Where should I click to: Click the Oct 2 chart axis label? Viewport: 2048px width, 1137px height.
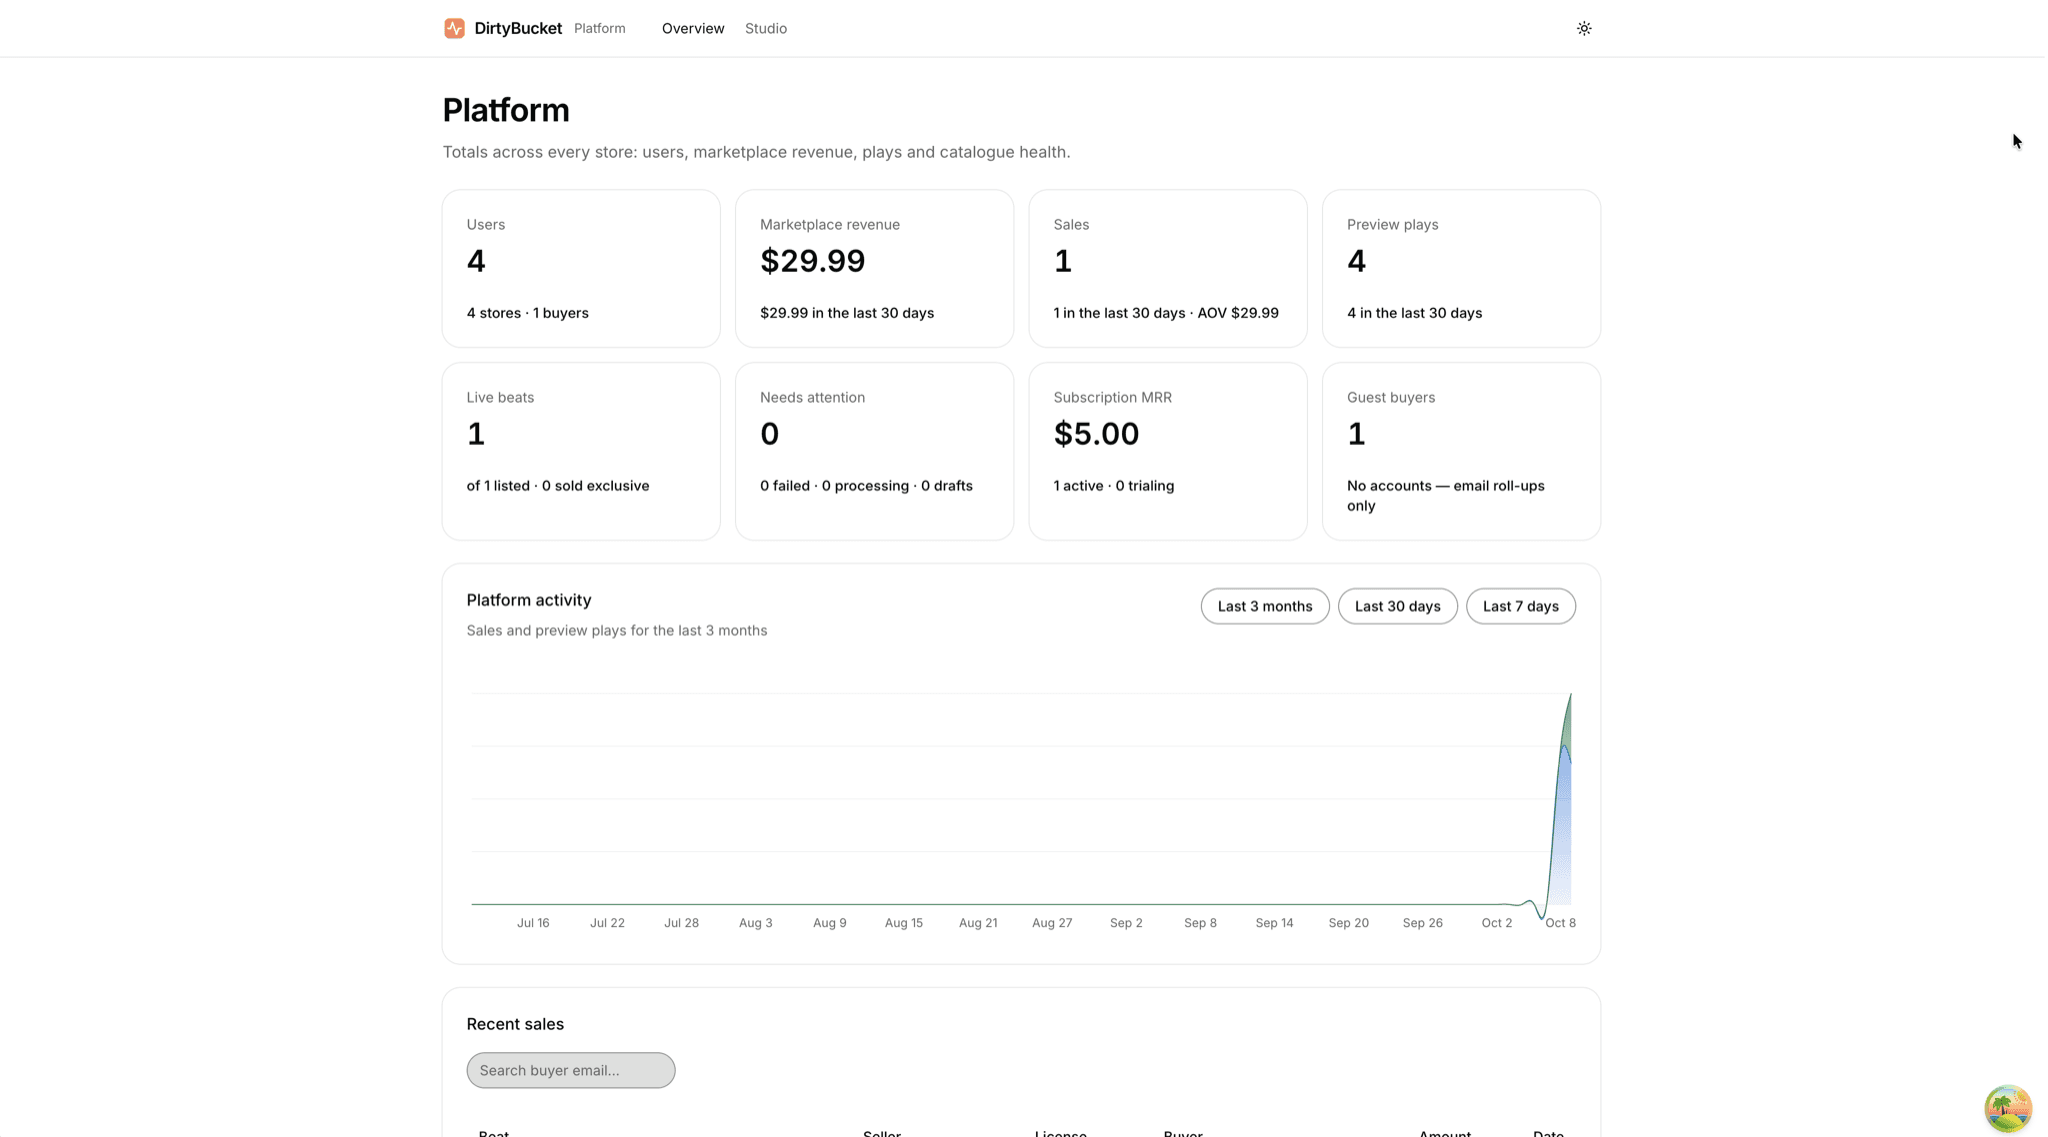point(1497,923)
